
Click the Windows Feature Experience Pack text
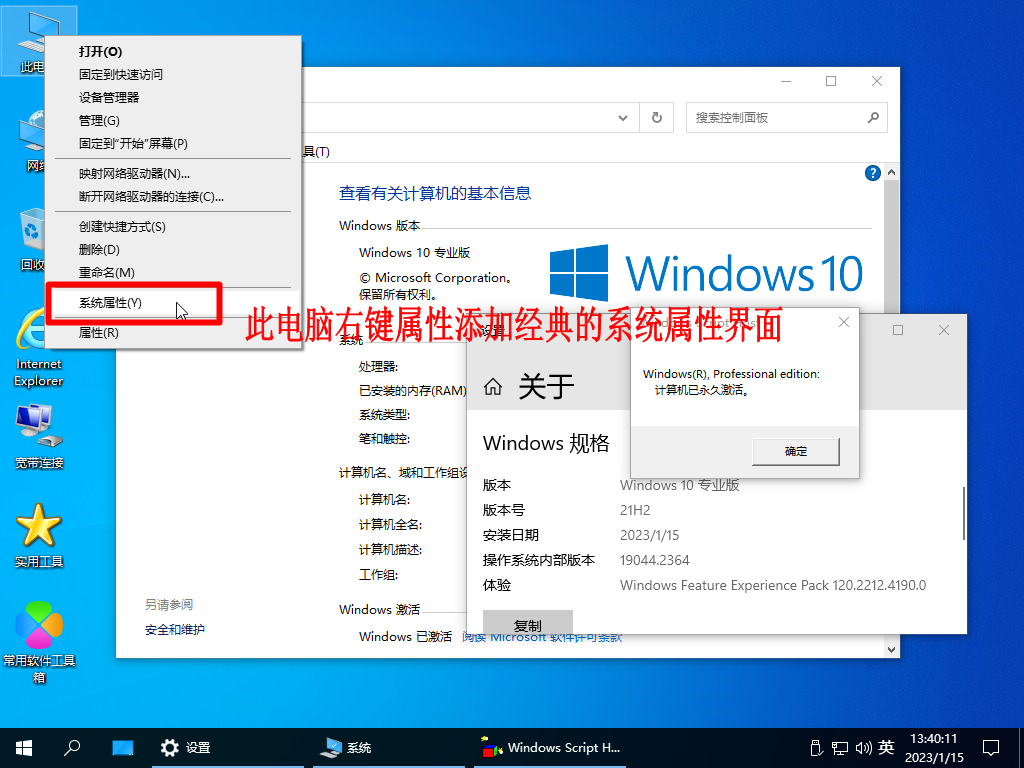tap(773, 585)
